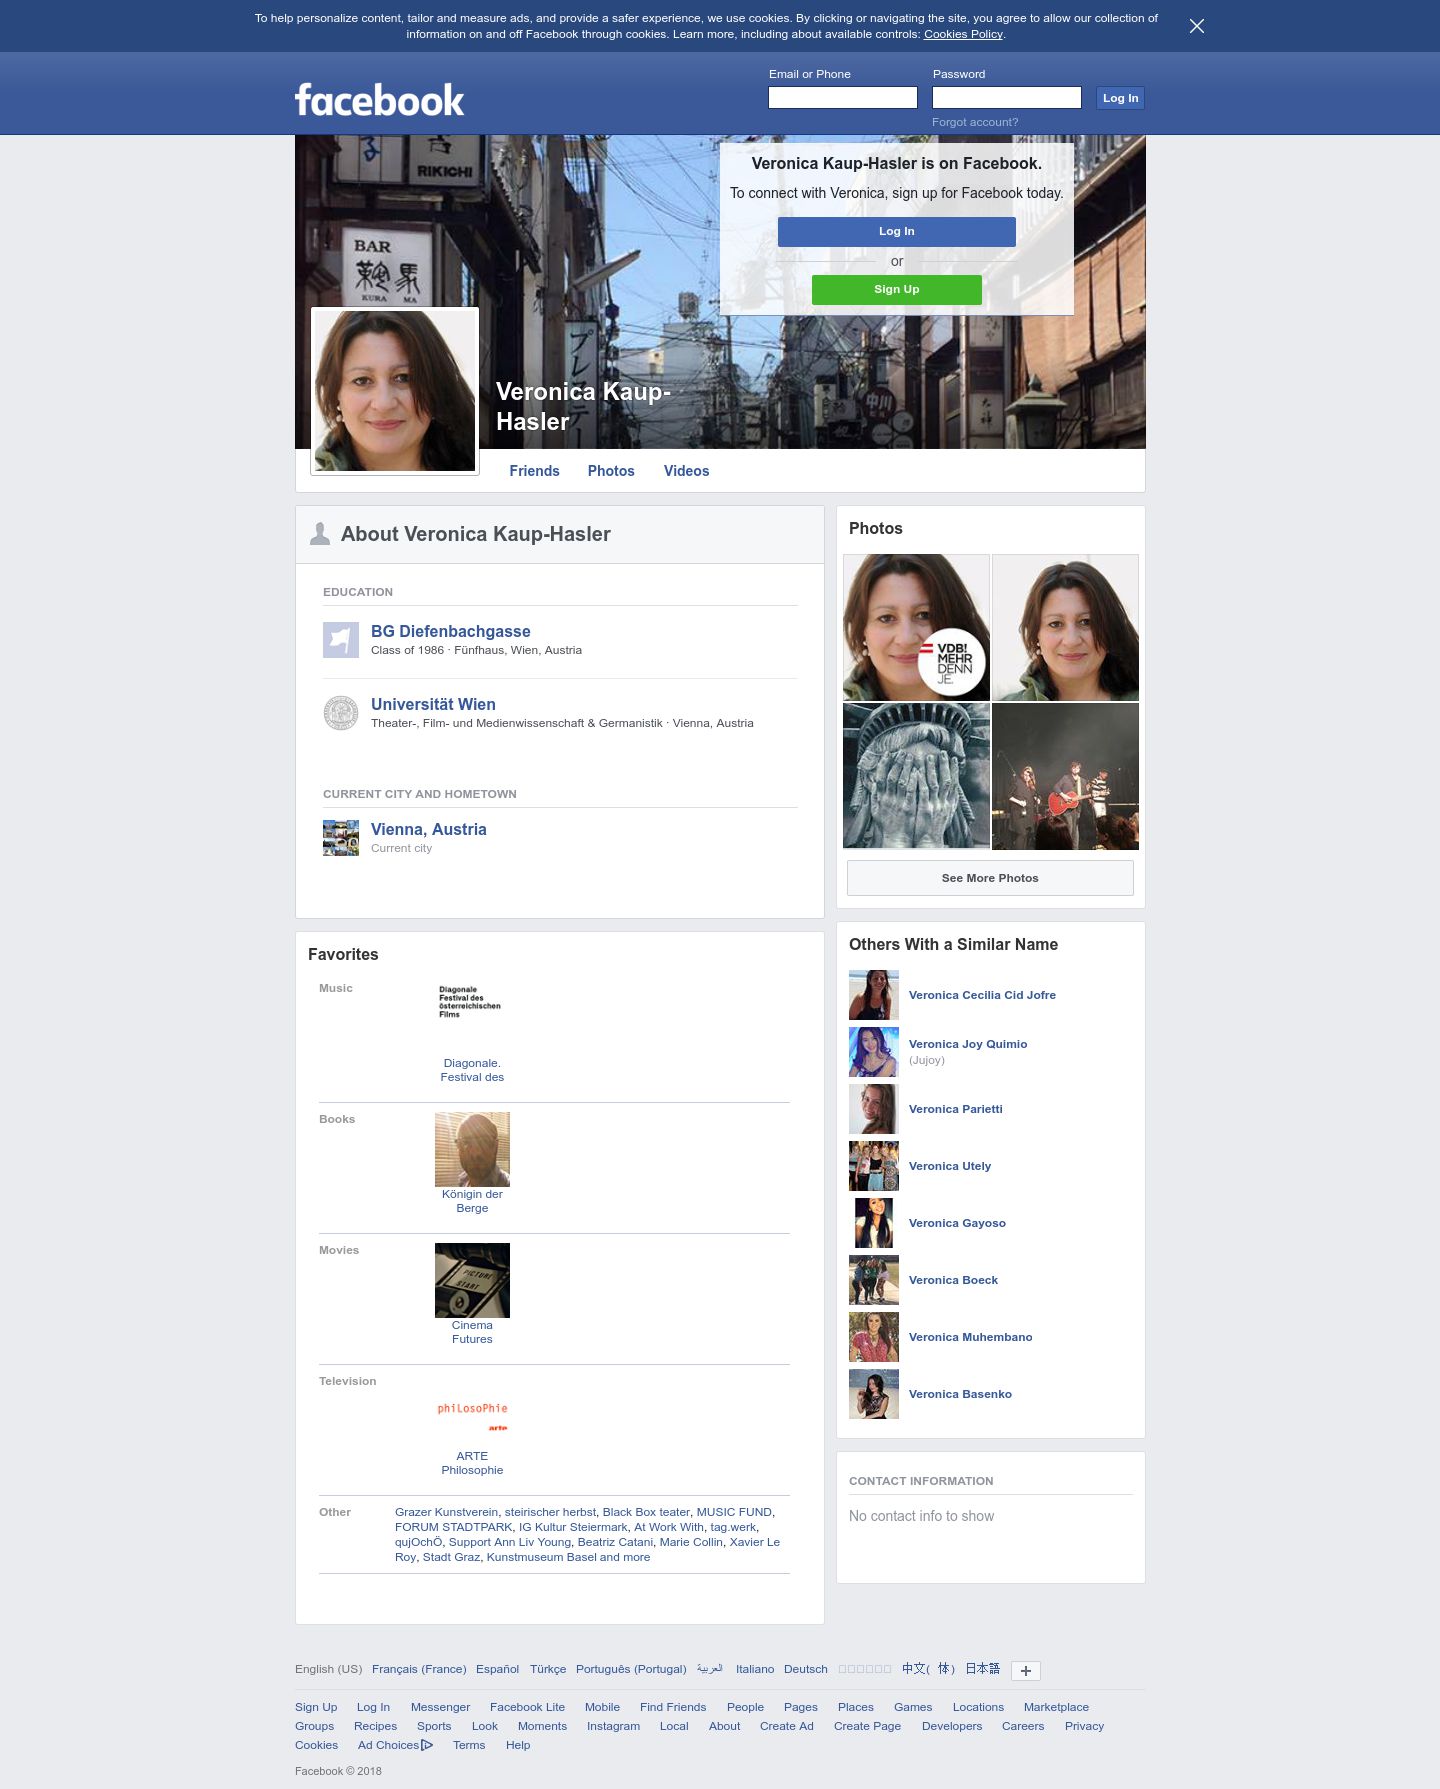Viewport: 1440px width, 1789px height.
Task: Switch to the Videos tab
Action: [686, 471]
